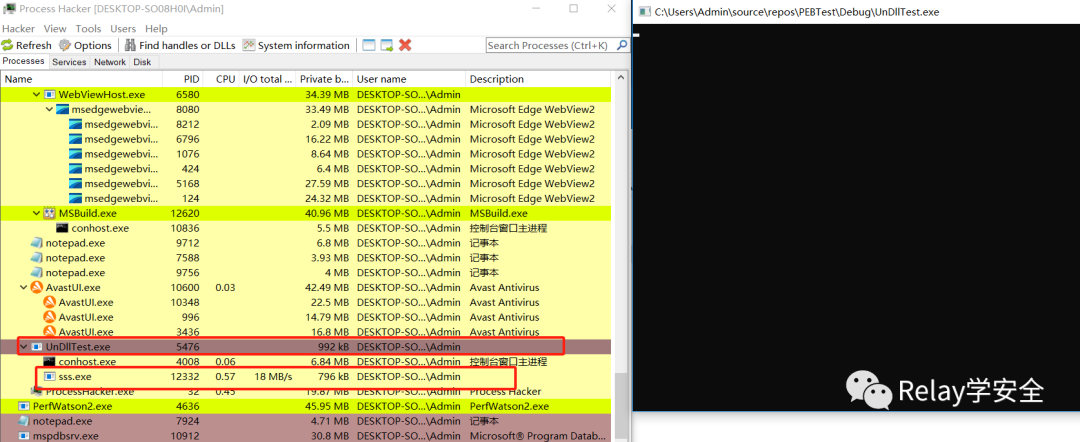The image size is (1080, 442).
Task: Open Options from the toolbar
Action: pos(85,45)
